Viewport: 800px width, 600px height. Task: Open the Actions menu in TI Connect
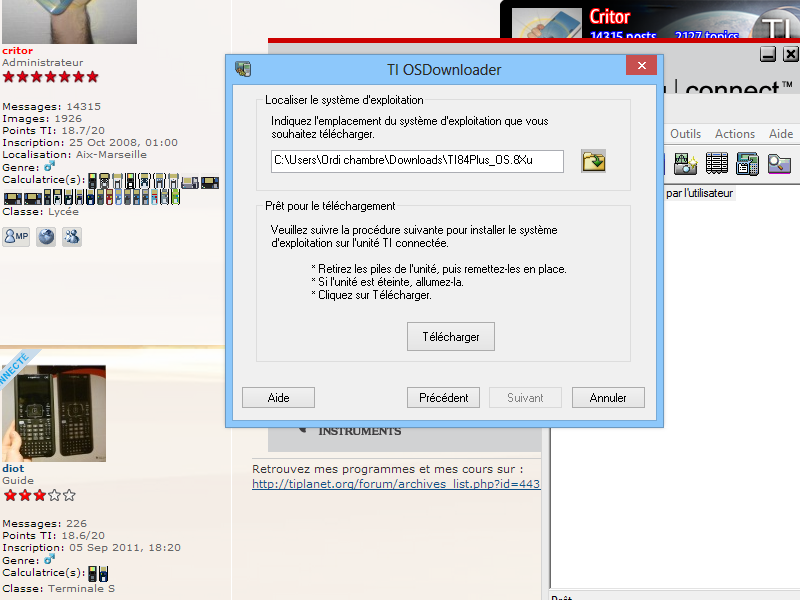point(735,134)
